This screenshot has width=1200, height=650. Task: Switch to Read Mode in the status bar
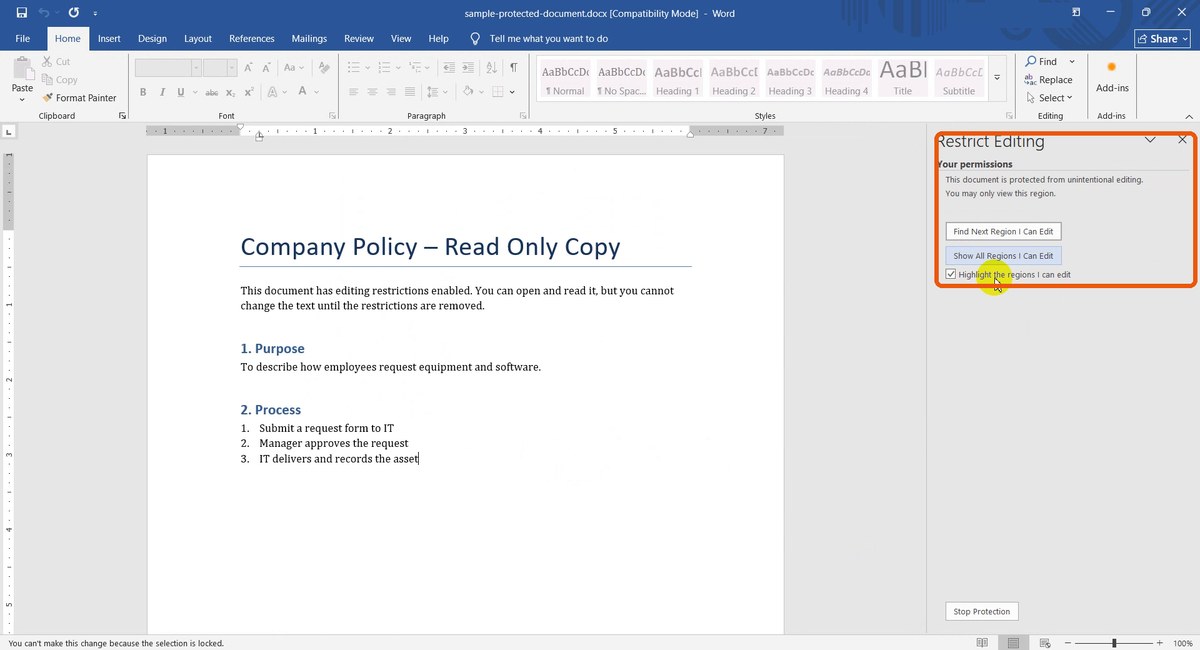click(x=983, y=643)
